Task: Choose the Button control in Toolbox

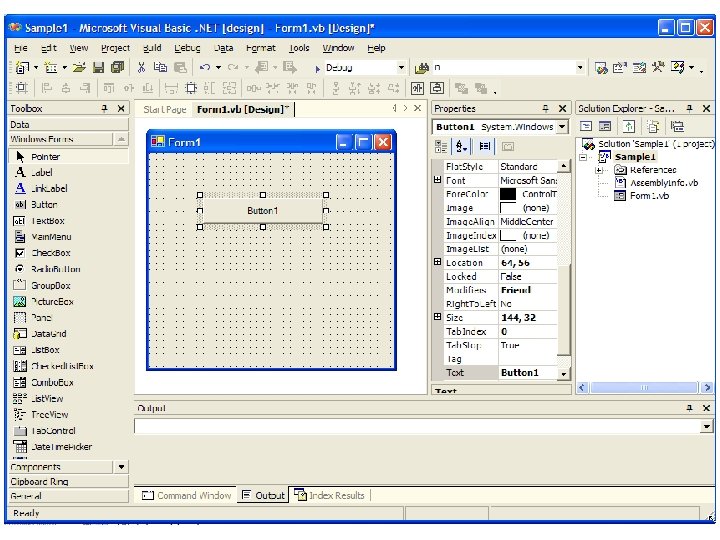Action: (x=68, y=205)
